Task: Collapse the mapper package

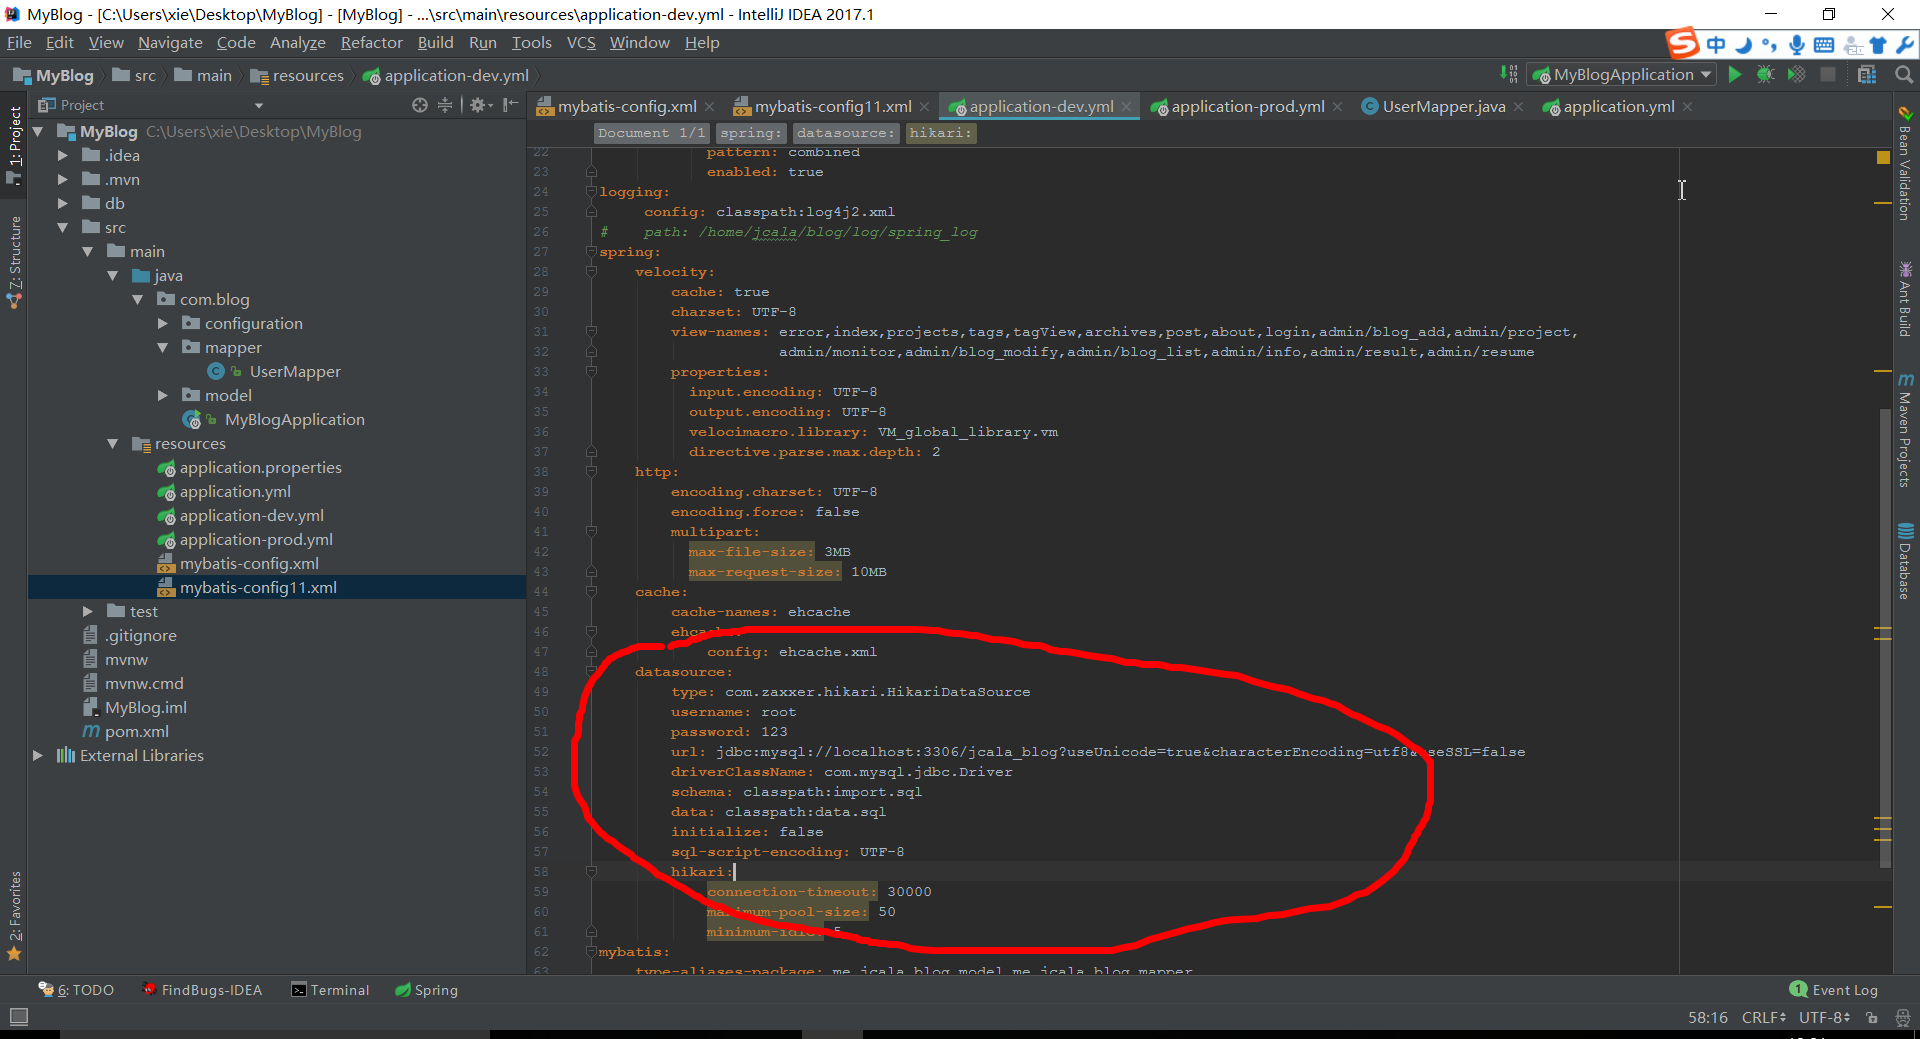Action: pyautogui.click(x=163, y=348)
